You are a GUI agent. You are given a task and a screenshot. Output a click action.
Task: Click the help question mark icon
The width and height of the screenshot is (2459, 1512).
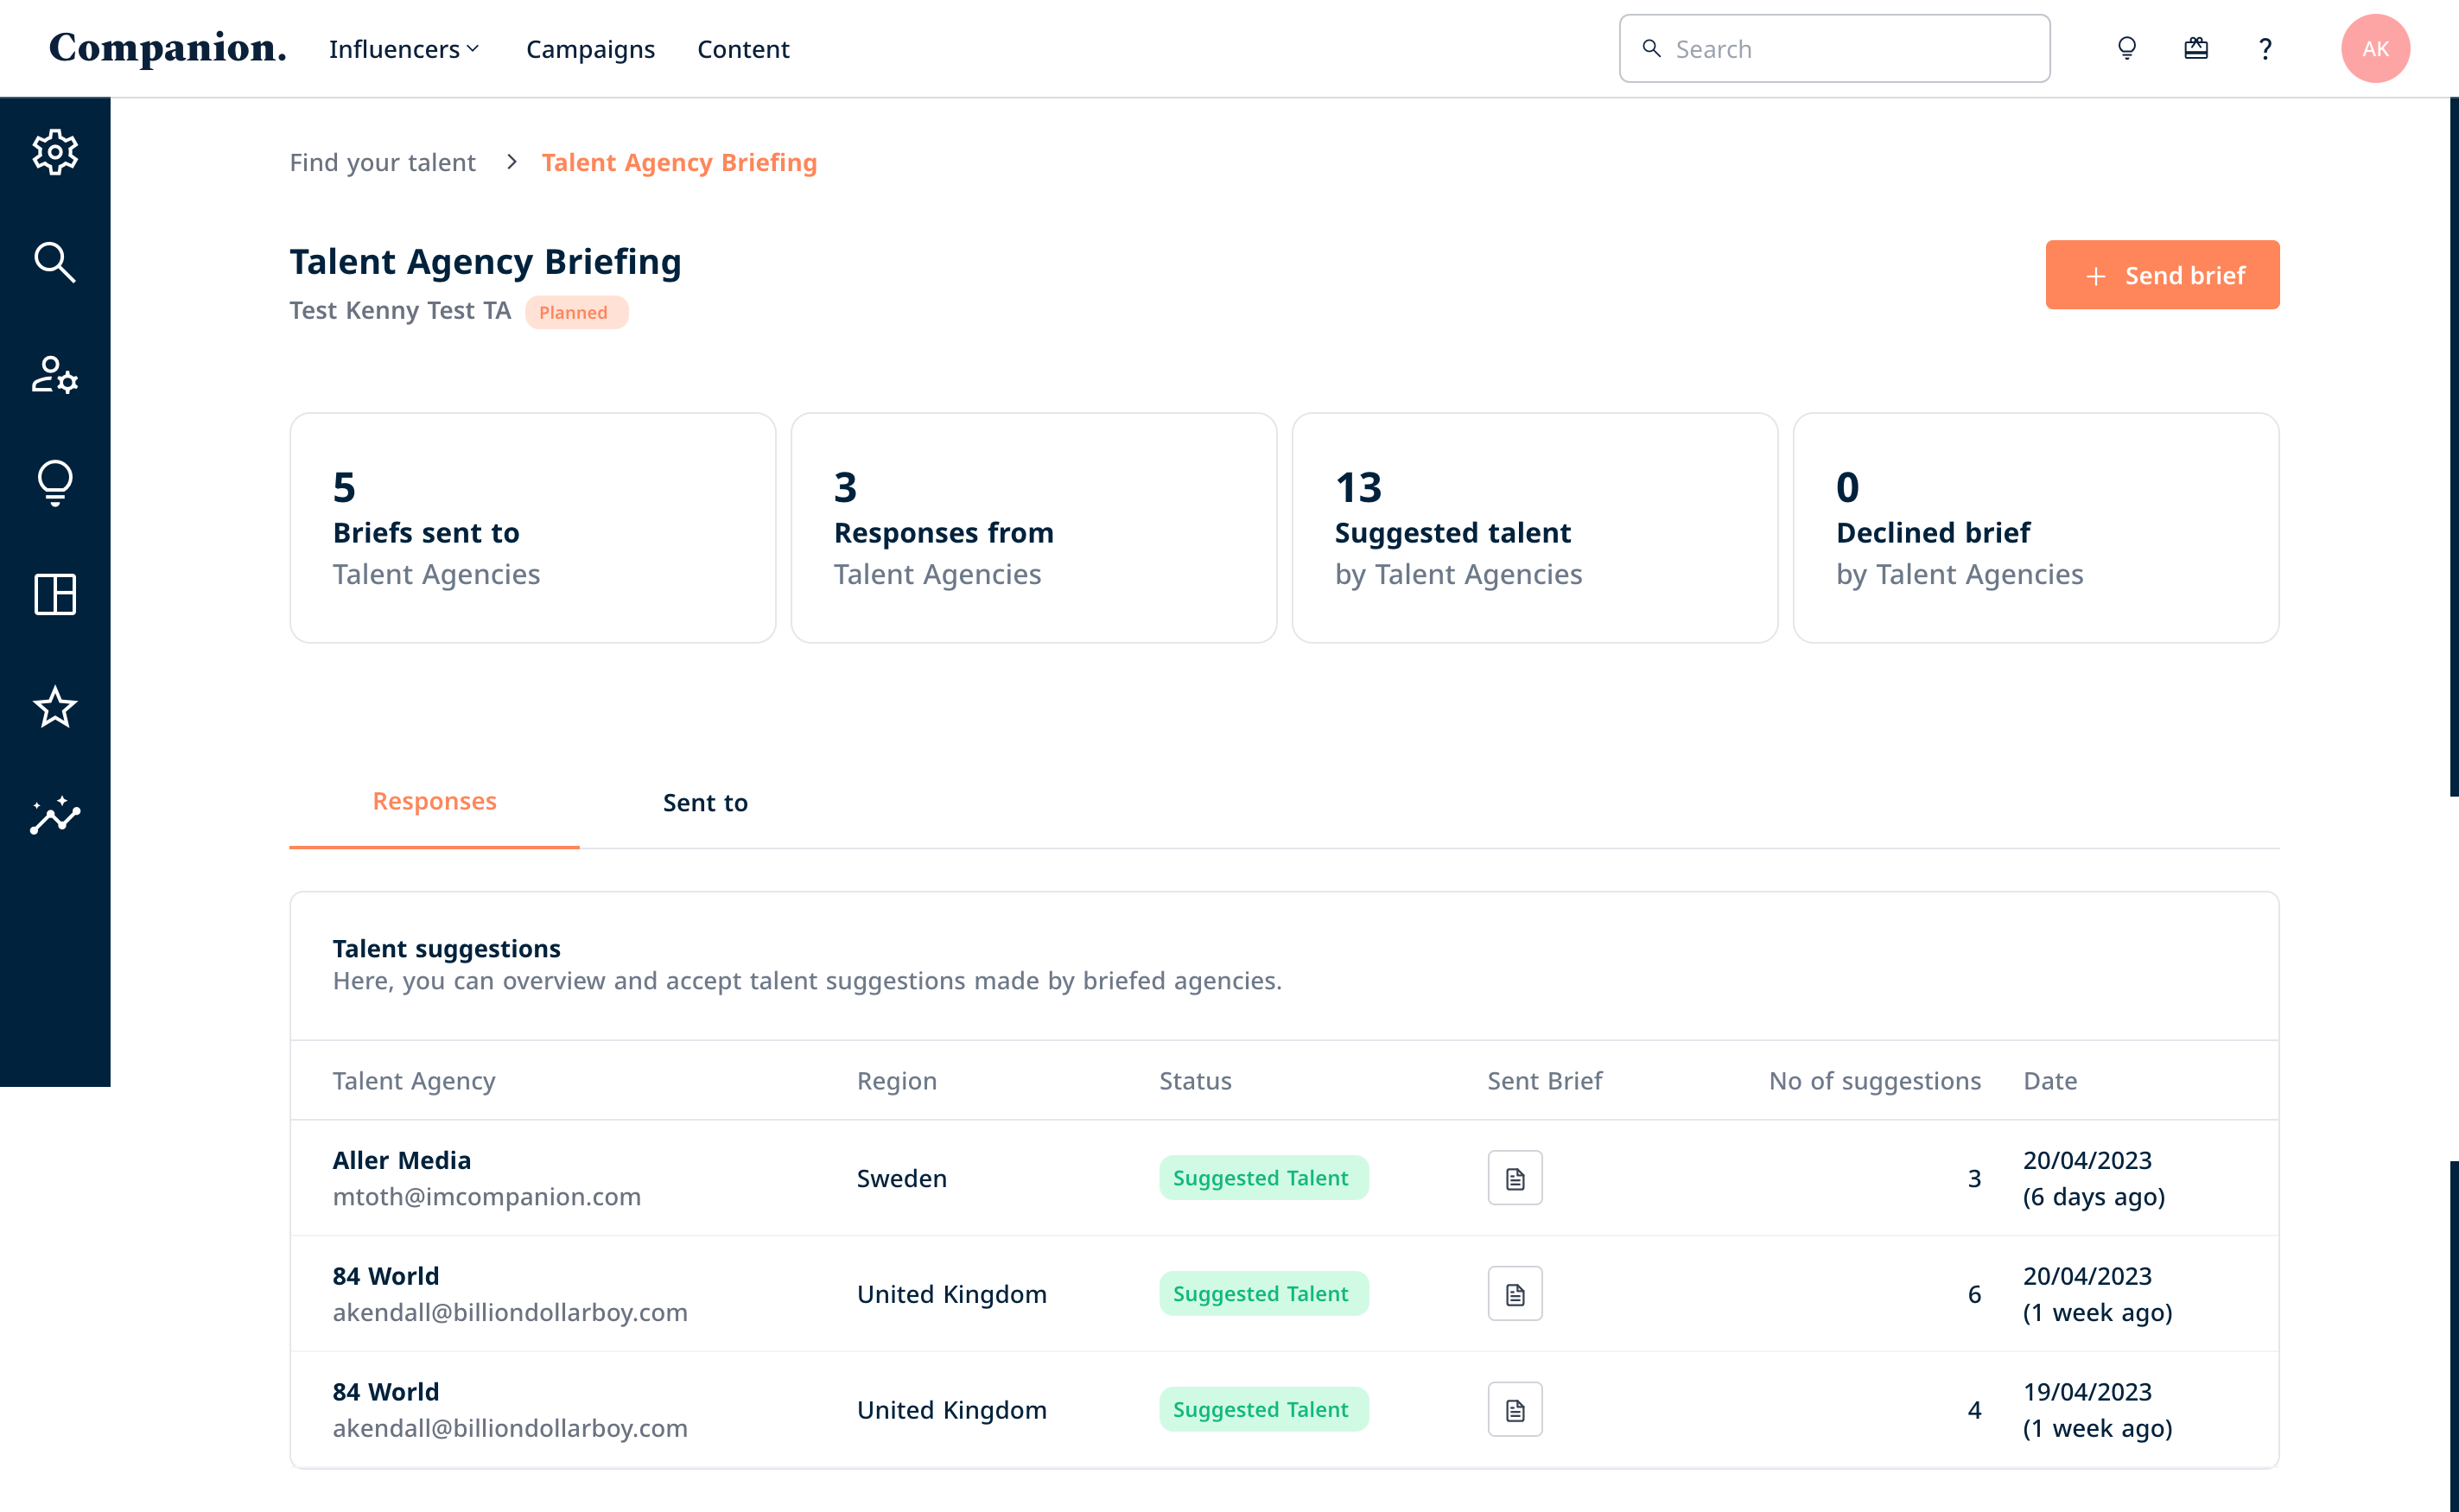coord(2265,48)
